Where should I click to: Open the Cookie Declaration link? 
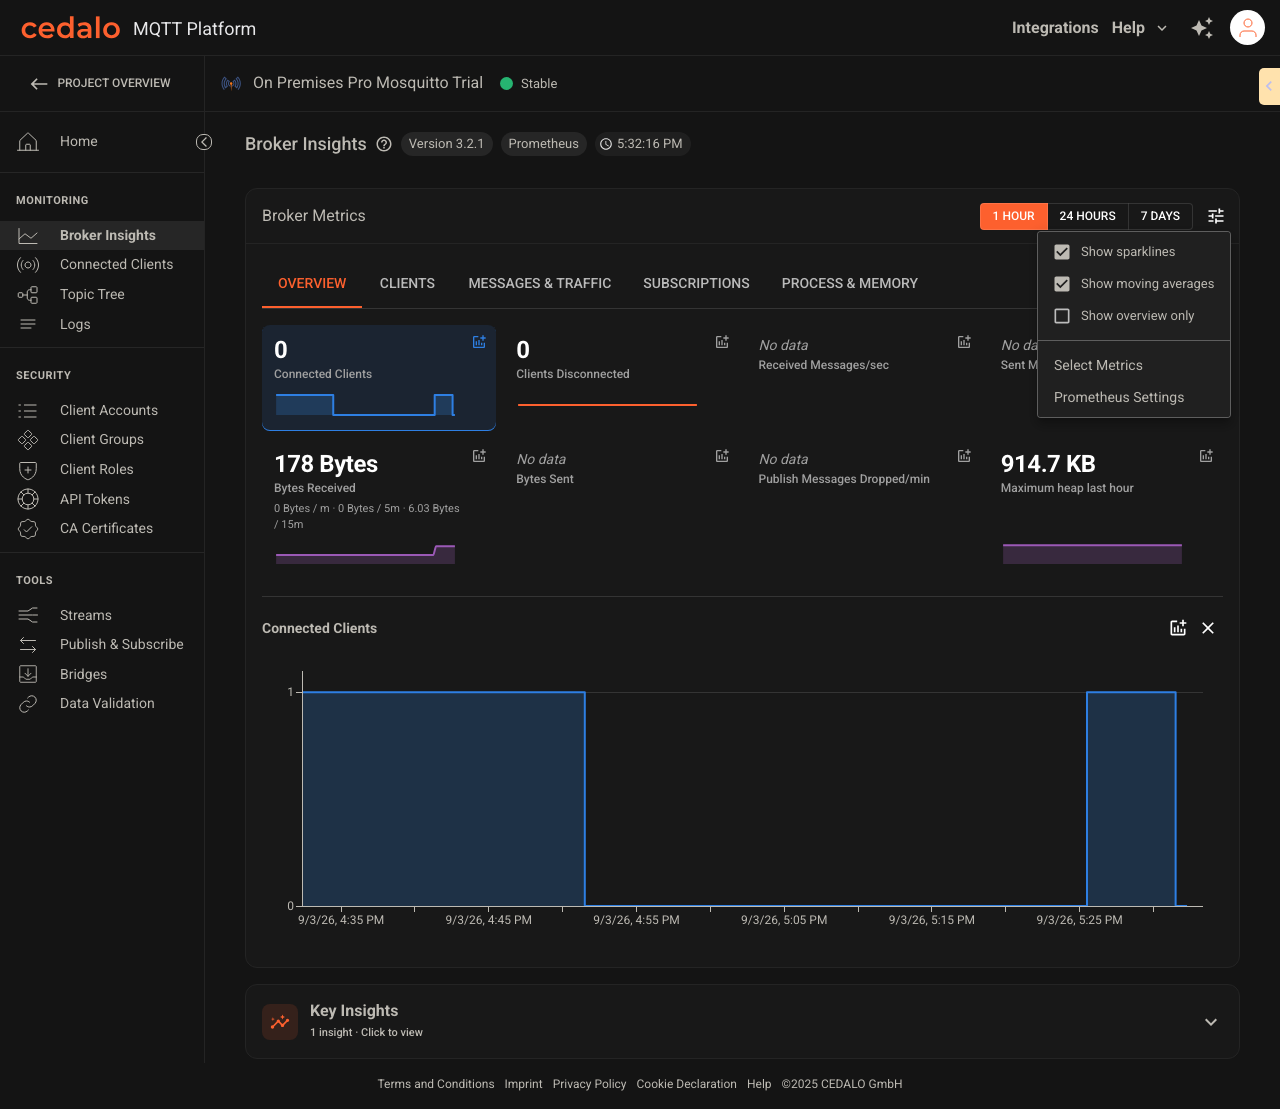click(x=686, y=1084)
